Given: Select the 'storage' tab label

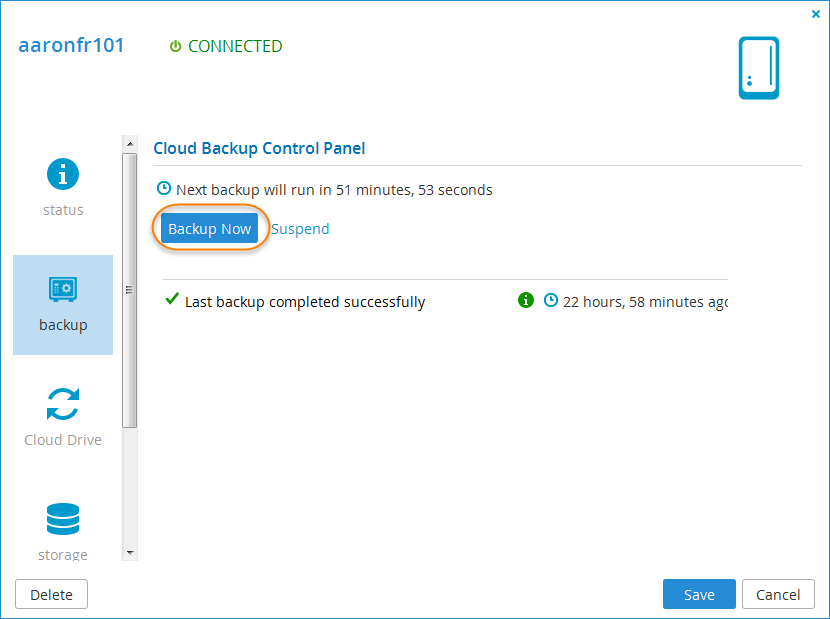Looking at the screenshot, I should click(x=63, y=554).
